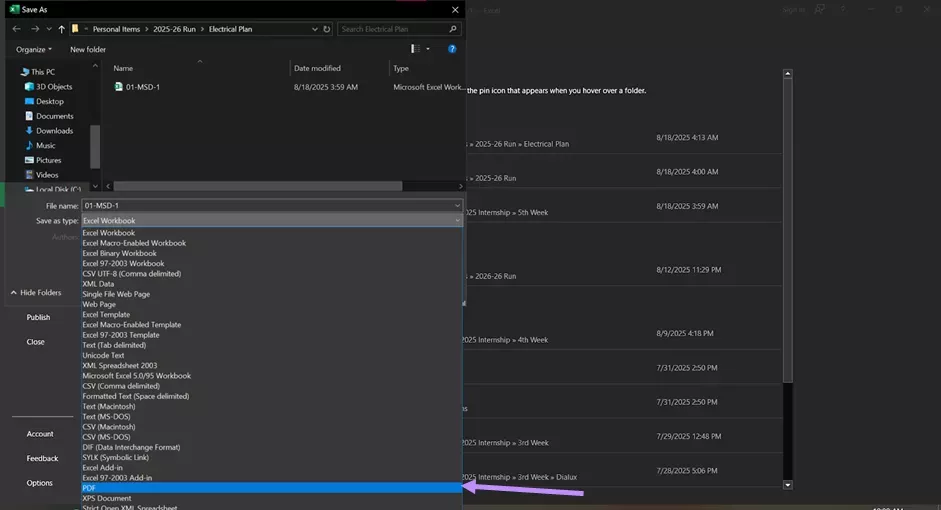Choose XML Data file type
This screenshot has height=510, width=941.
coord(272,284)
